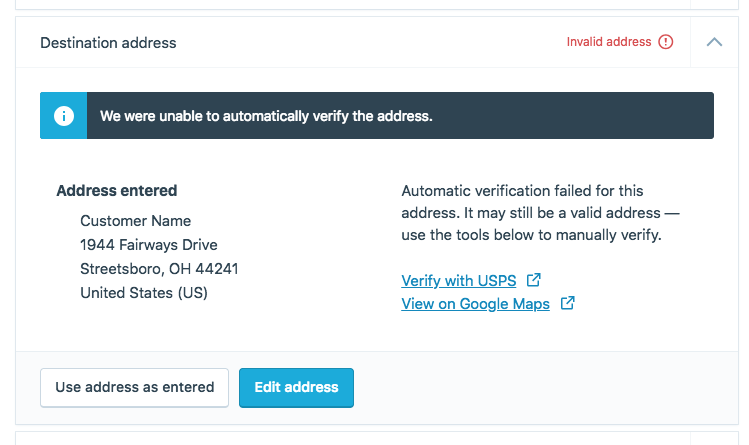
Task: Click the collapsed panel below Destination address
Action: pos(377,438)
